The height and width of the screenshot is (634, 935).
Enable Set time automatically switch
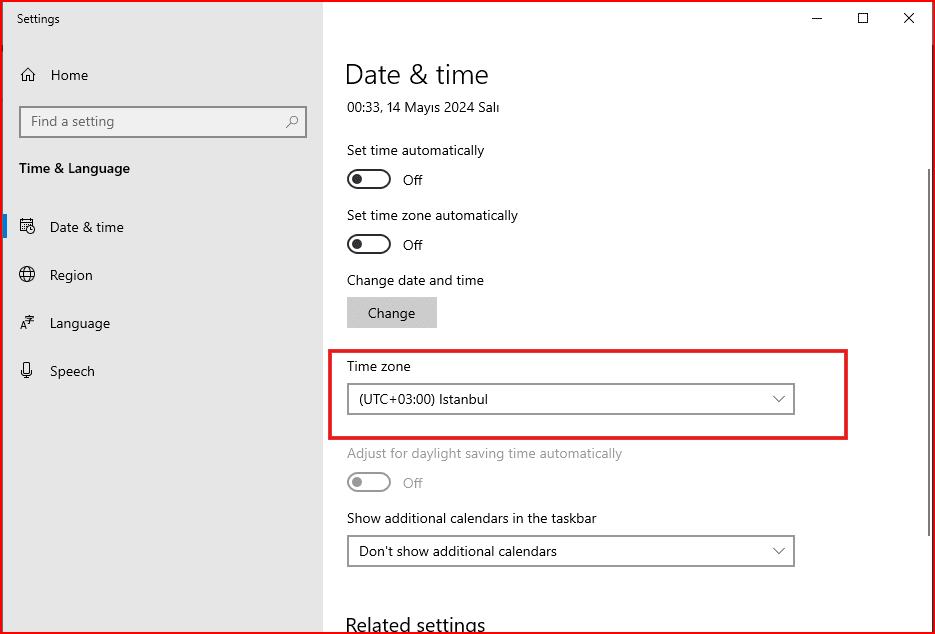click(x=368, y=180)
